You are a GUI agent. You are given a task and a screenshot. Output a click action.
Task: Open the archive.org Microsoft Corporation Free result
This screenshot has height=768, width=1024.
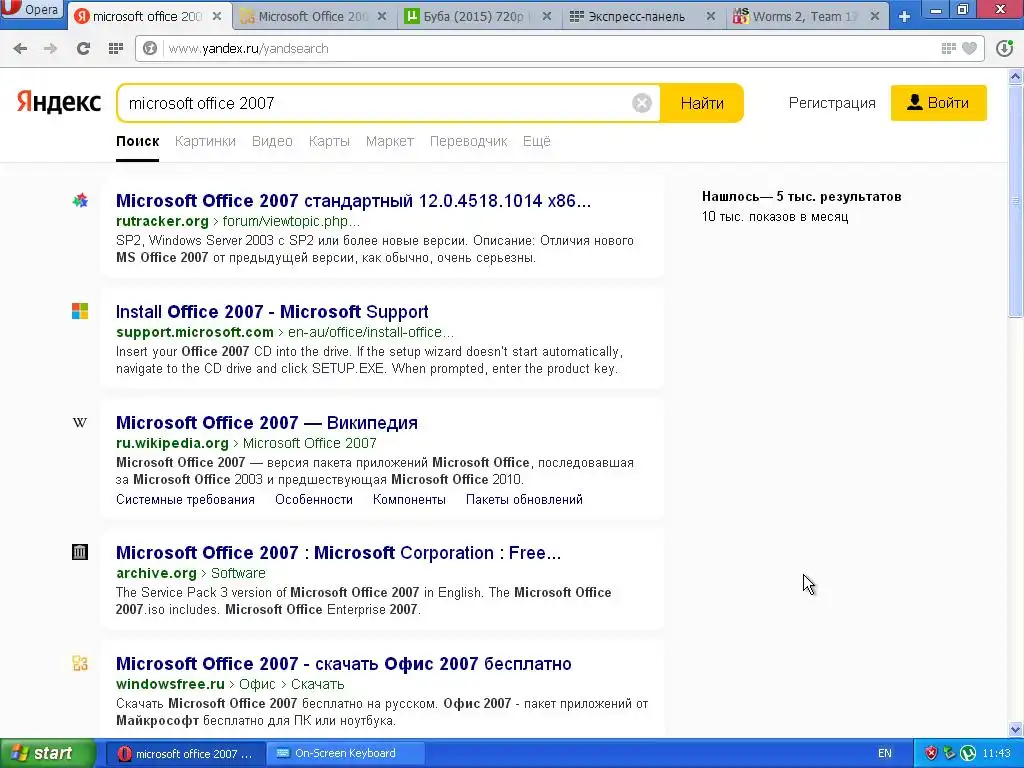pos(338,552)
